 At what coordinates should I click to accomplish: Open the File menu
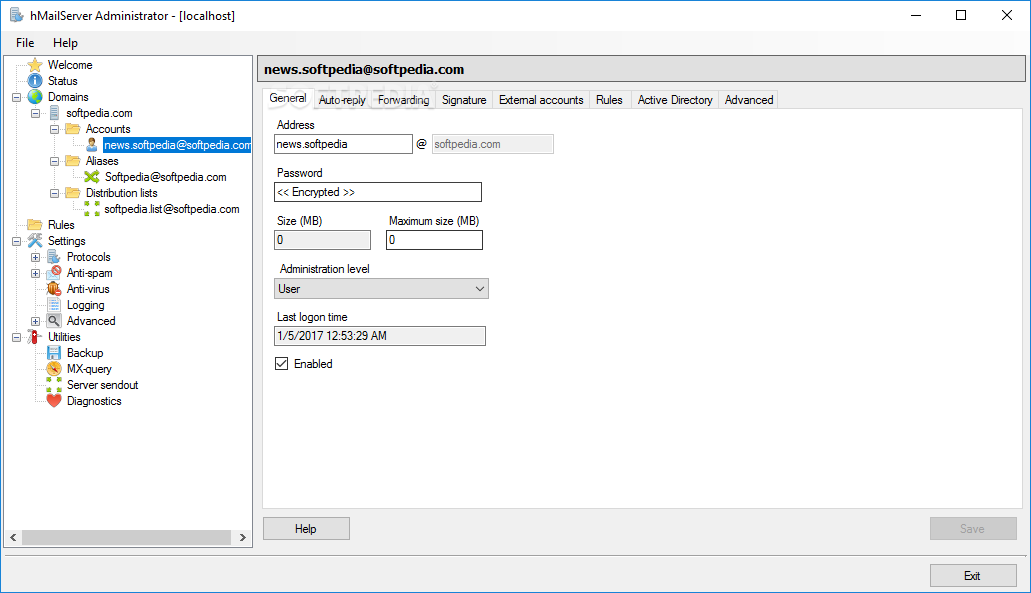[25, 43]
